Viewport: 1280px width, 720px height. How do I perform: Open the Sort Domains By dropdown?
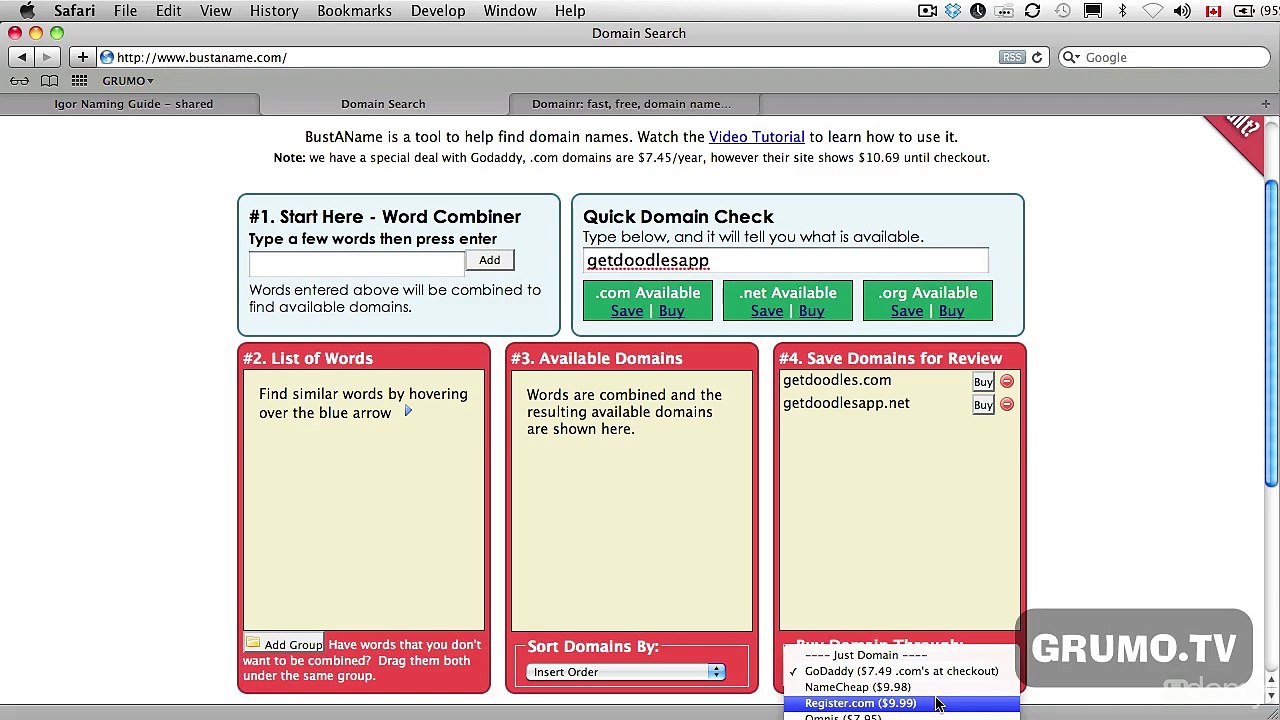(625, 672)
